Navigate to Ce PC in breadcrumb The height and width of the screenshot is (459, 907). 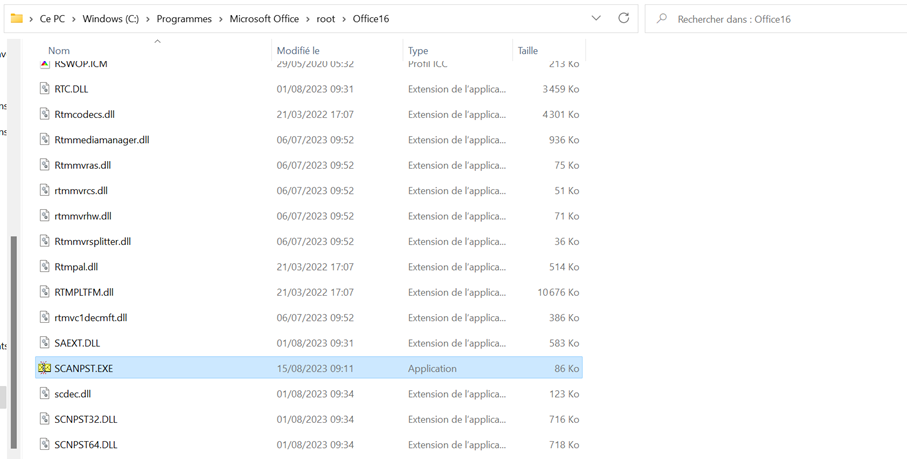click(x=52, y=19)
